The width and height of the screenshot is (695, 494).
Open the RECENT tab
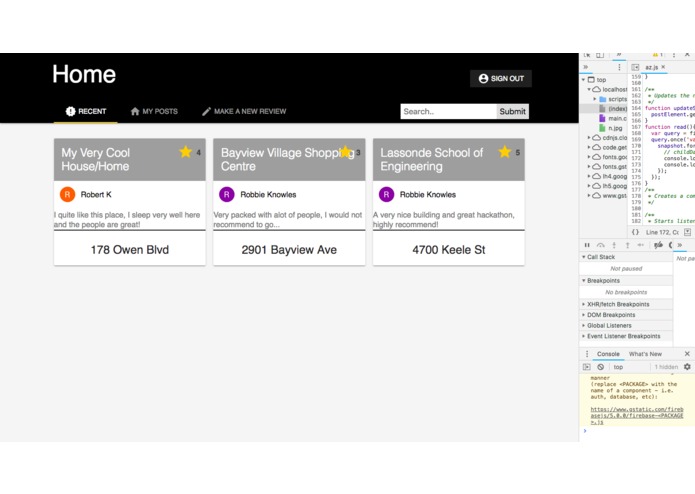coord(86,111)
